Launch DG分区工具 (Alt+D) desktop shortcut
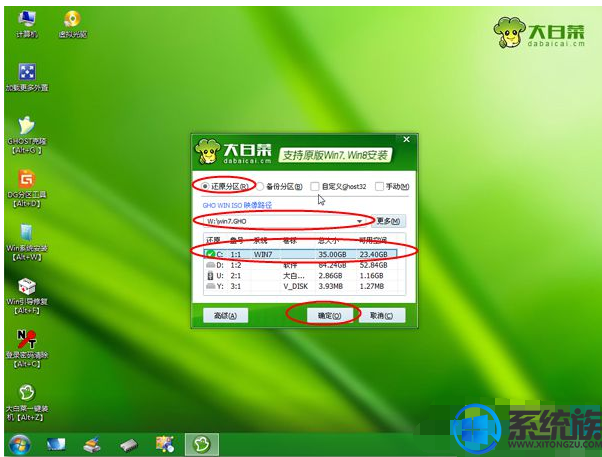Image resolution: width=602 pixels, height=457 pixels. (26, 188)
